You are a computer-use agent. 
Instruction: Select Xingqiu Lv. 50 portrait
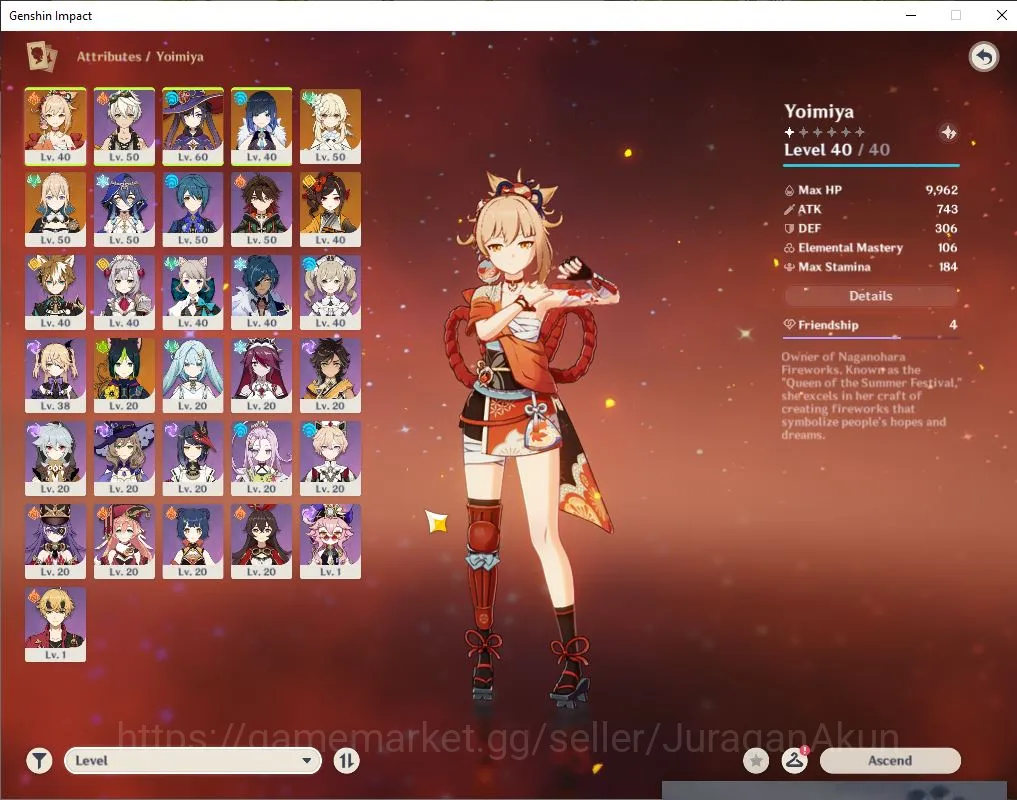coord(193,210)
